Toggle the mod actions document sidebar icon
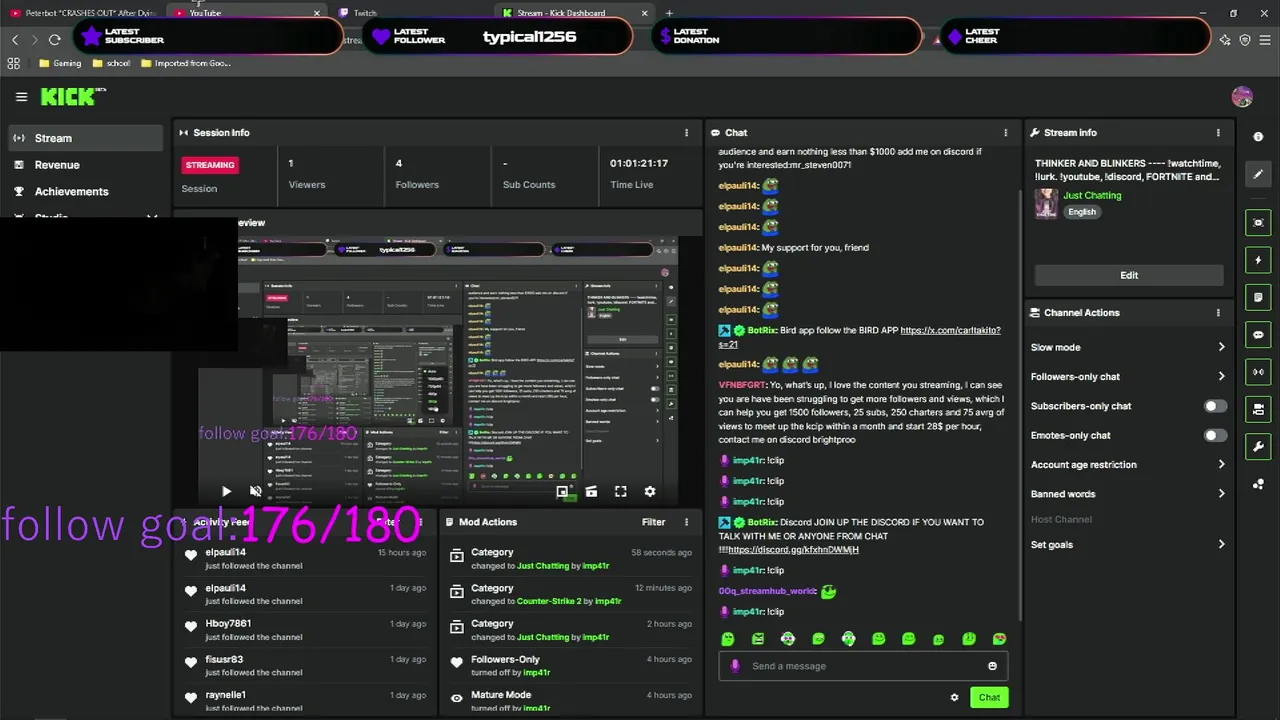 pyautogui.click(x=1258, y=297)
